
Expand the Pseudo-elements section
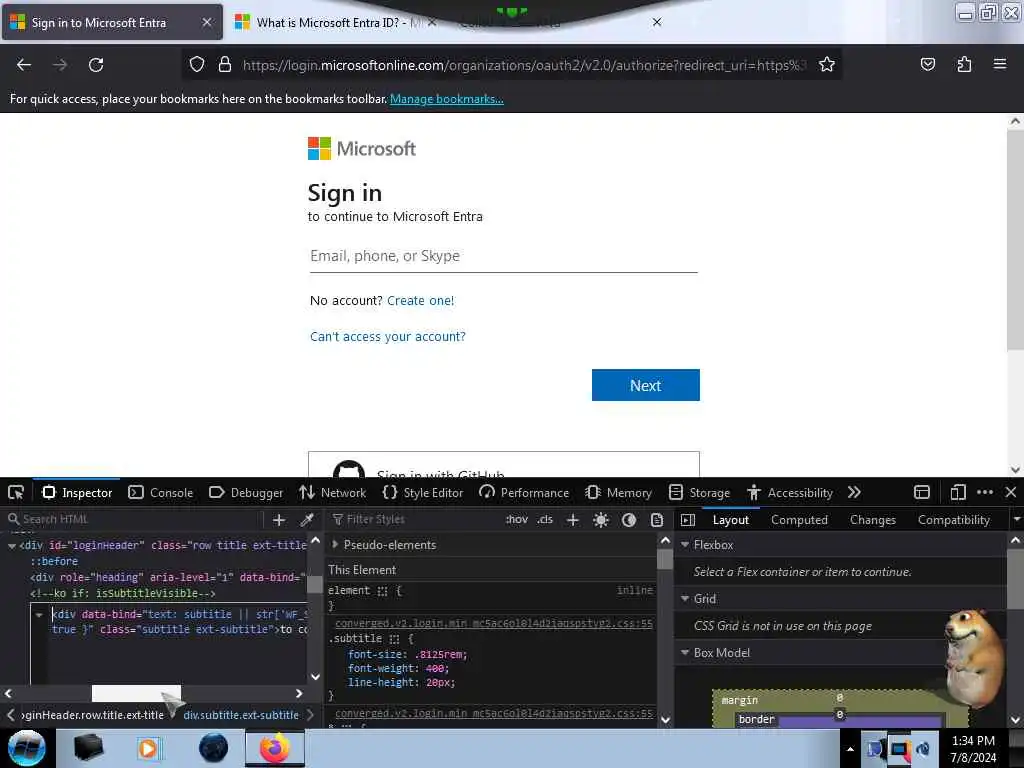(x=336, y=544)
